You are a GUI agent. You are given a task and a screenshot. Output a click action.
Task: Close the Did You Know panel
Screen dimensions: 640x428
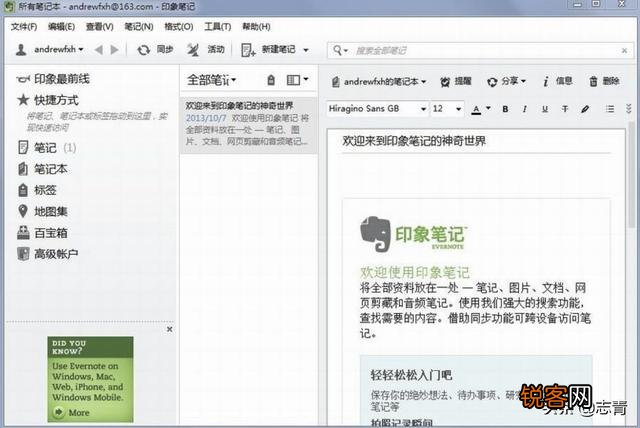tap(170, 329)
